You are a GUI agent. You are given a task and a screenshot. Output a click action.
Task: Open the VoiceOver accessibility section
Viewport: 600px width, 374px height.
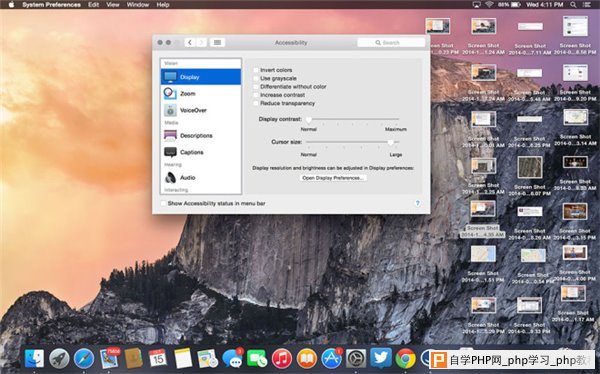click(201, 110)
